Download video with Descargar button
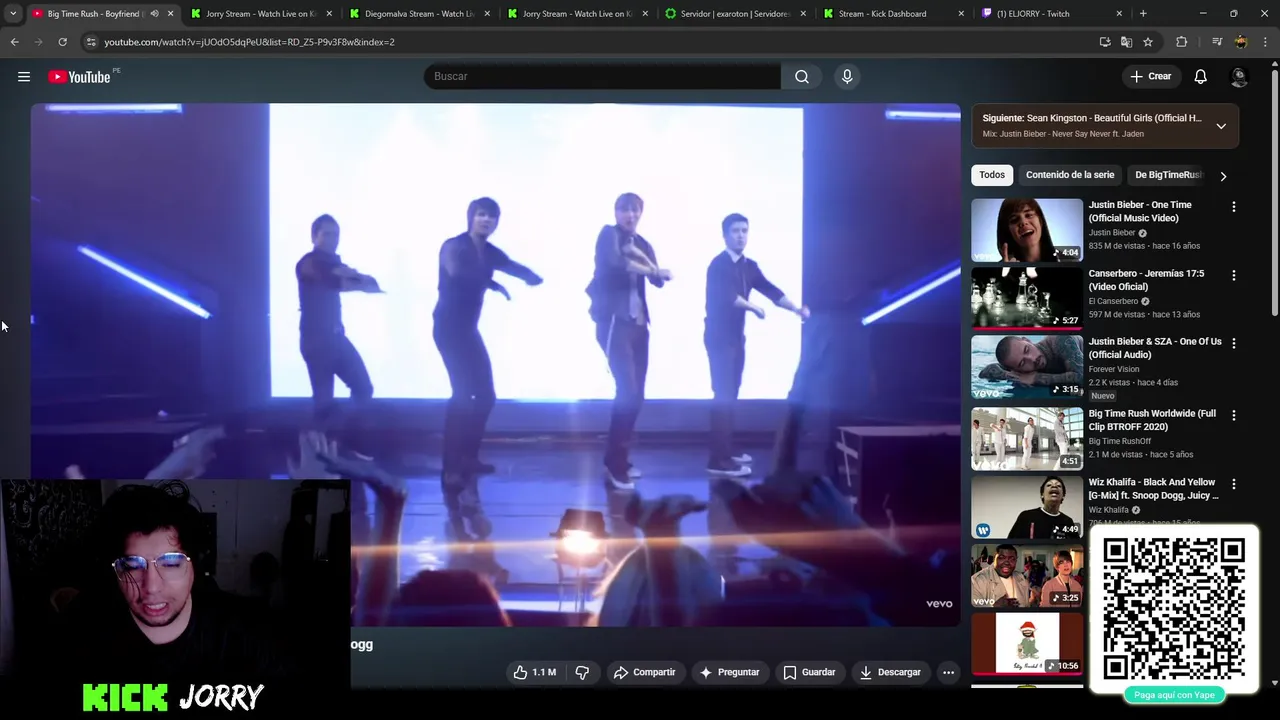 890,672
